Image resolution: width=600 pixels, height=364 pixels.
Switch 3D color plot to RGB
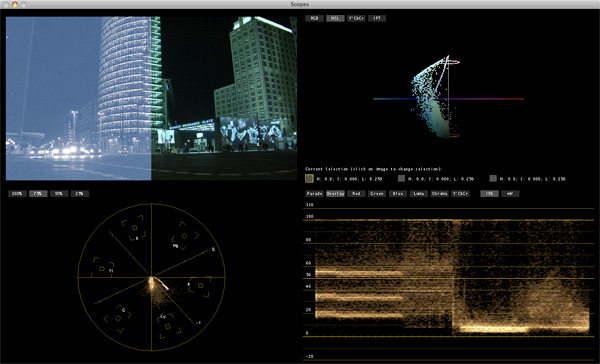coord(315,18)
